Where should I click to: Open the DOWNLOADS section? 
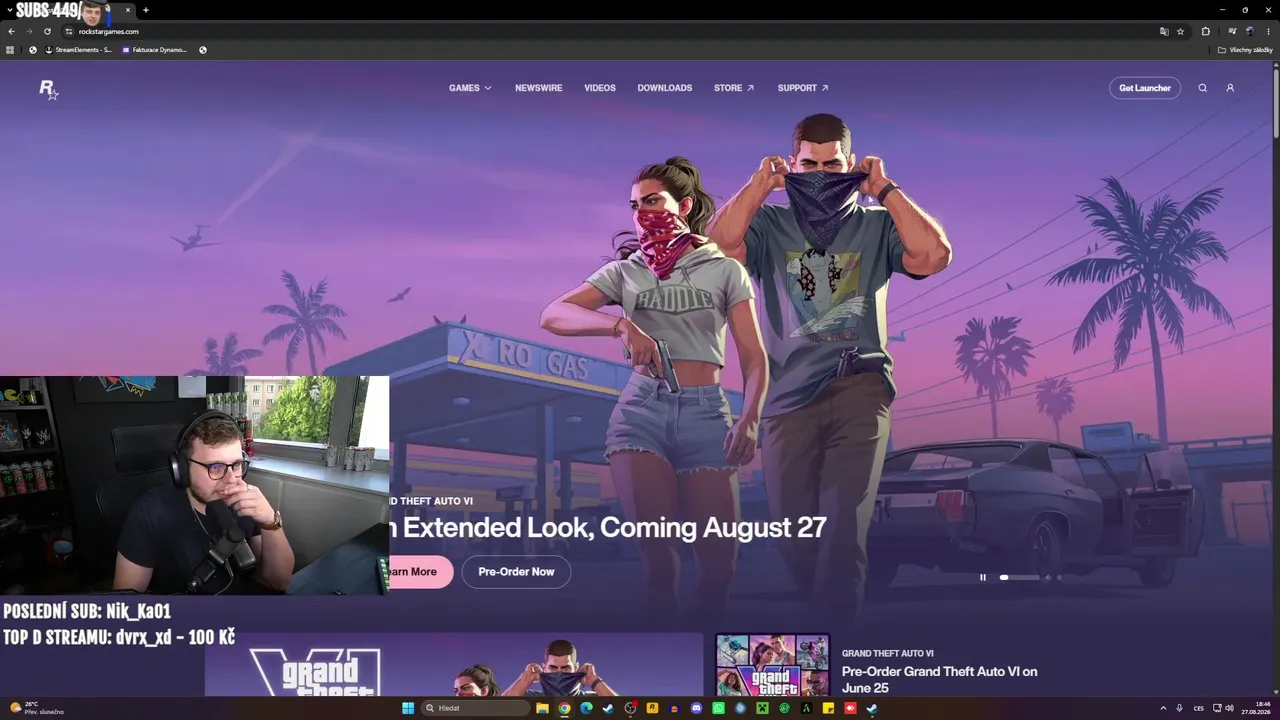[x=665, y=88]
